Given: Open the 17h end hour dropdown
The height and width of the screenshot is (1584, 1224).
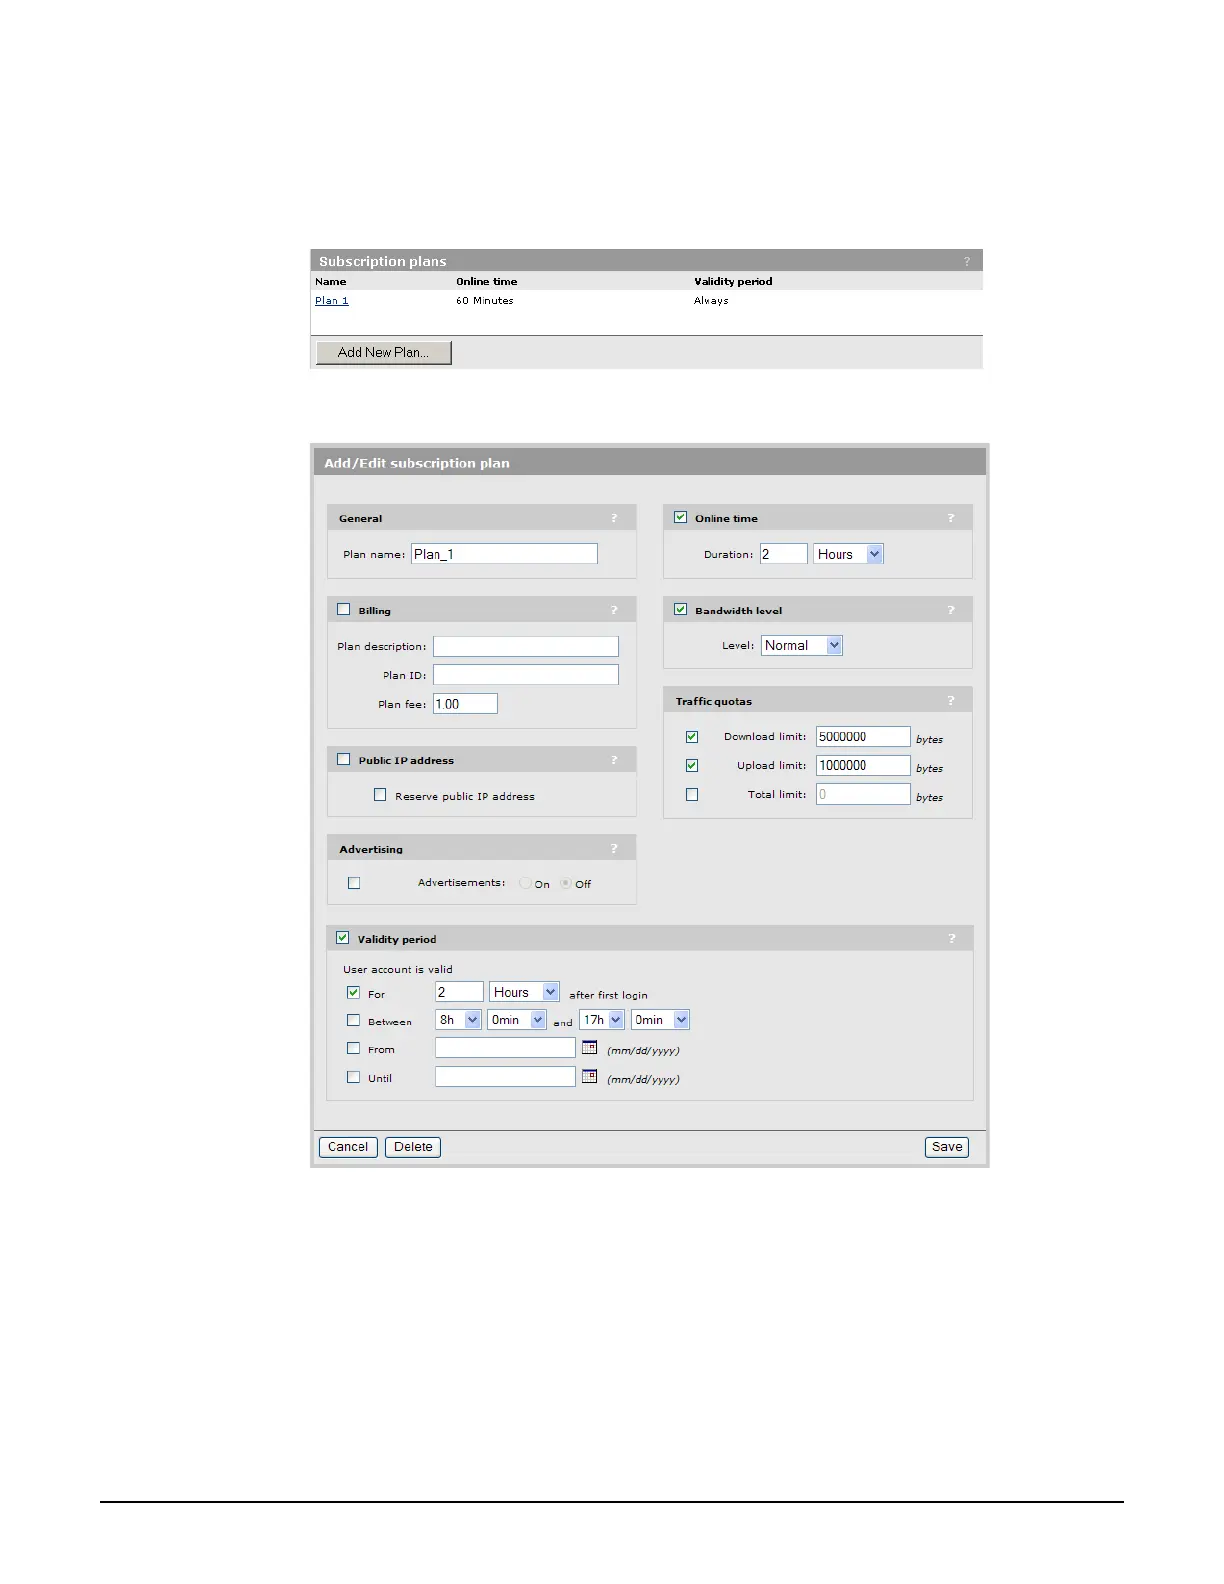Looking at the screenshot, I should [602, 1020].
